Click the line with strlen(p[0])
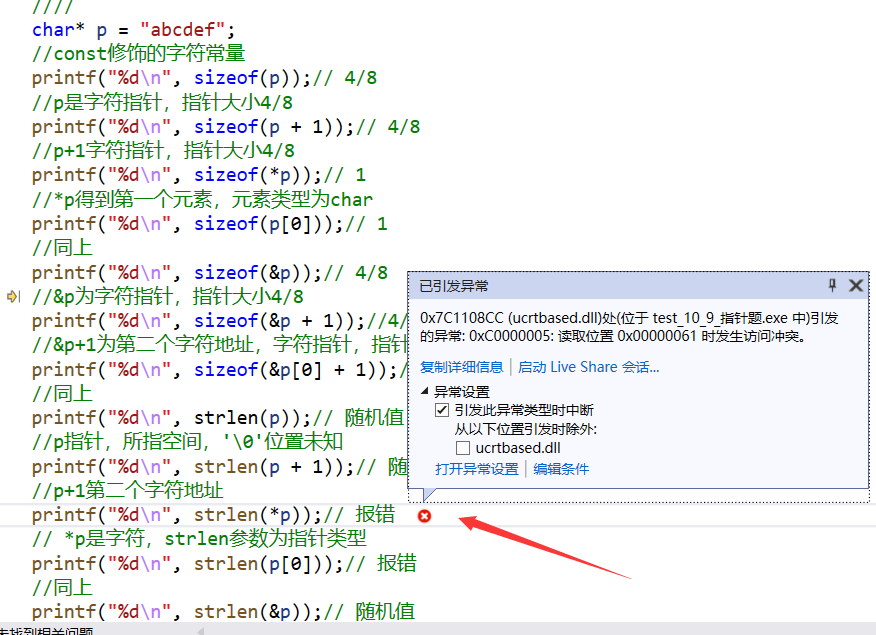 click(x=224, y=563)
